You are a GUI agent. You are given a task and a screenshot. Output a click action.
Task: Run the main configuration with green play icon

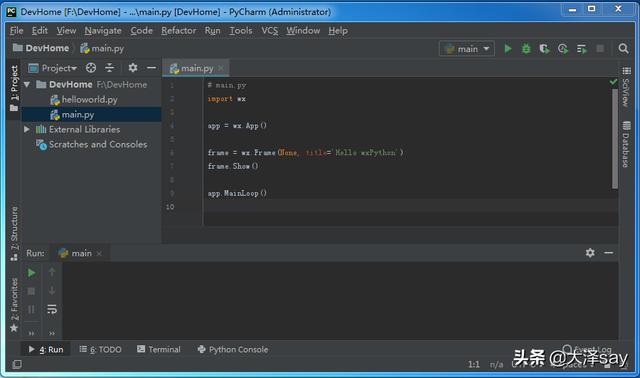point(508,49)
